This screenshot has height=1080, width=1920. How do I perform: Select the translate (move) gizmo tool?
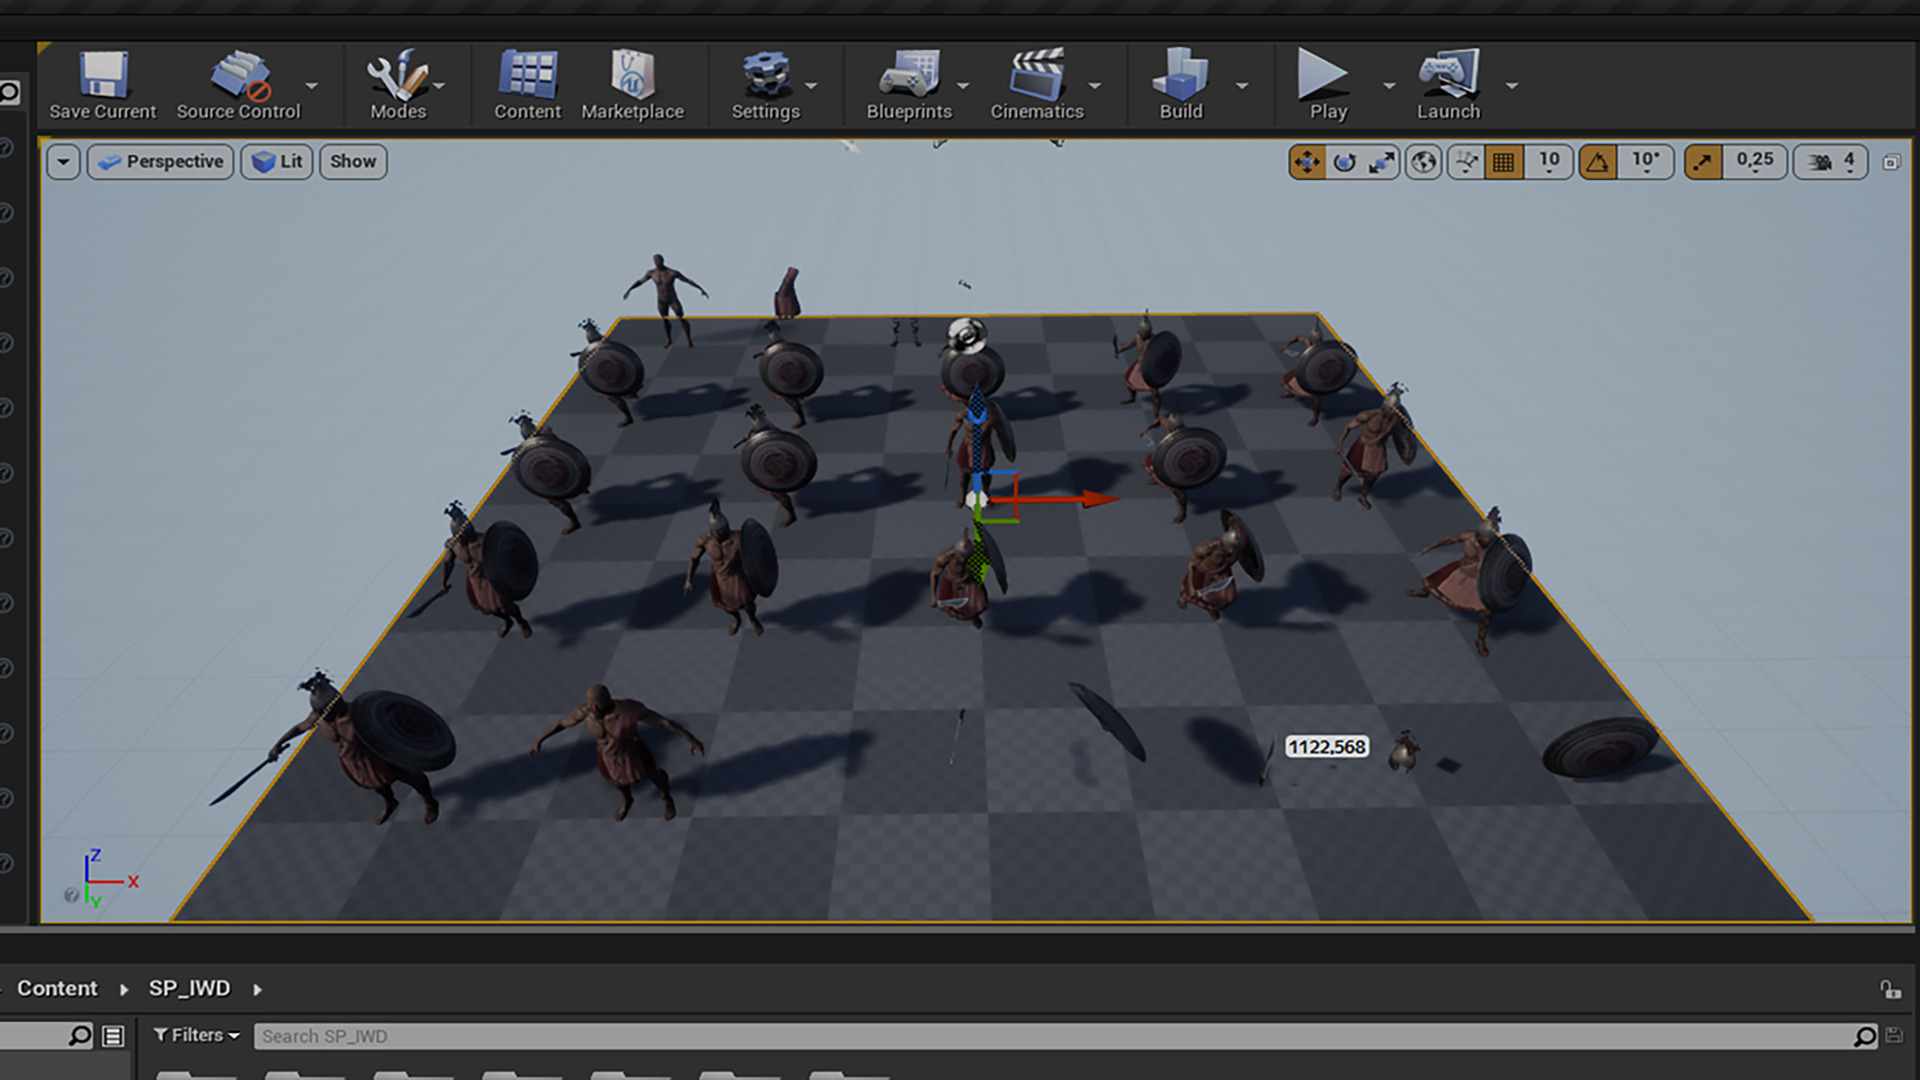(1307, 162)
